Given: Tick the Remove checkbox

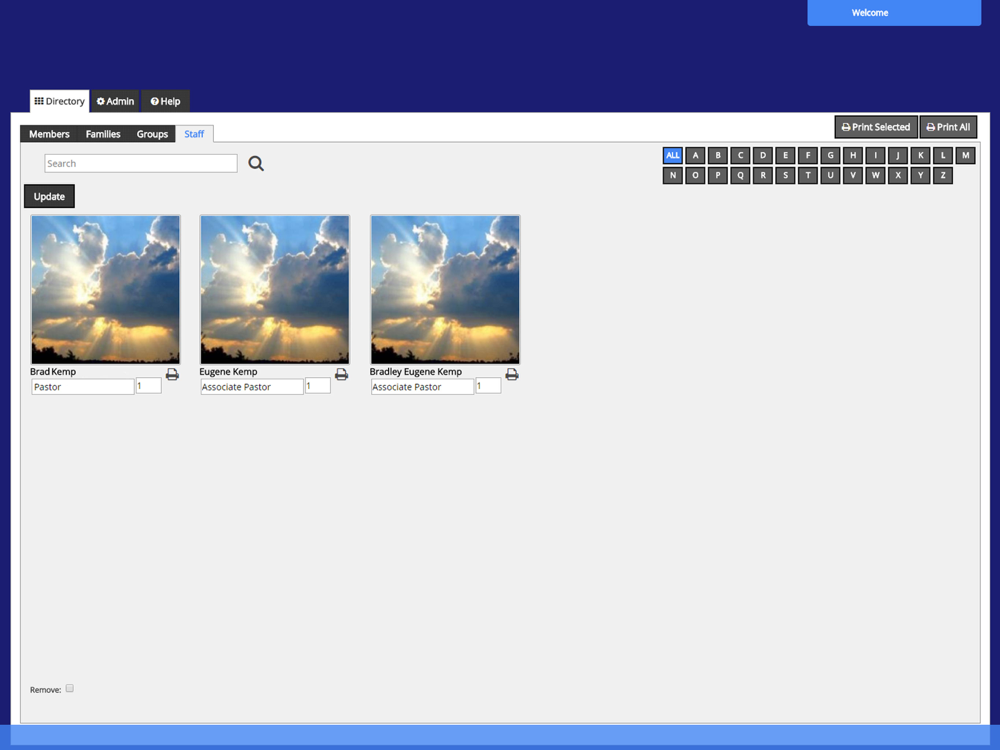Looking at the screenshot, I should click(70, 688).
